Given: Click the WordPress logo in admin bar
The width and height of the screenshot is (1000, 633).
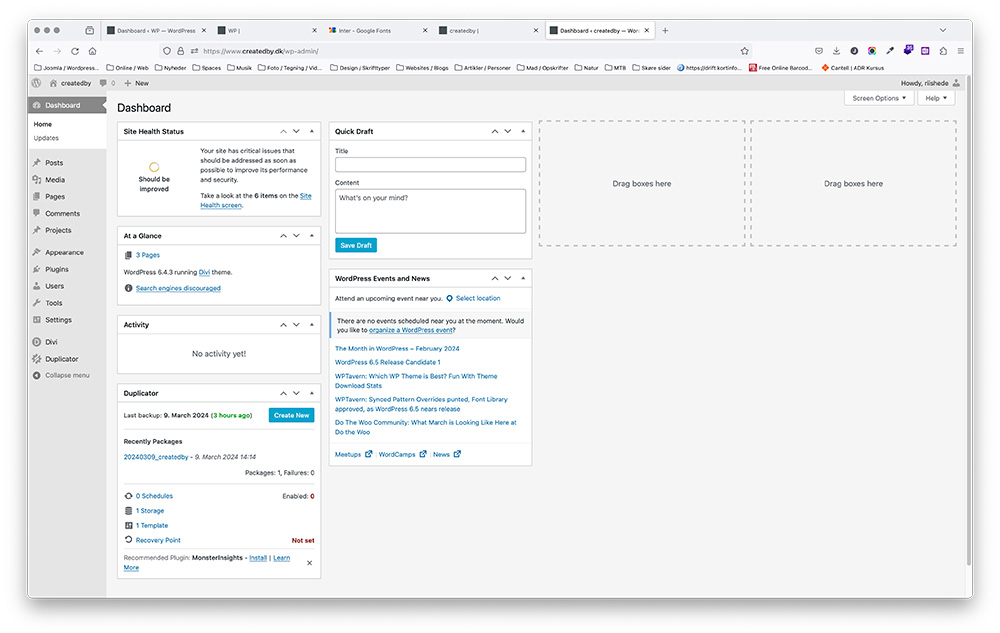Looking at the screenshot, I should click(x=37, y=83).
